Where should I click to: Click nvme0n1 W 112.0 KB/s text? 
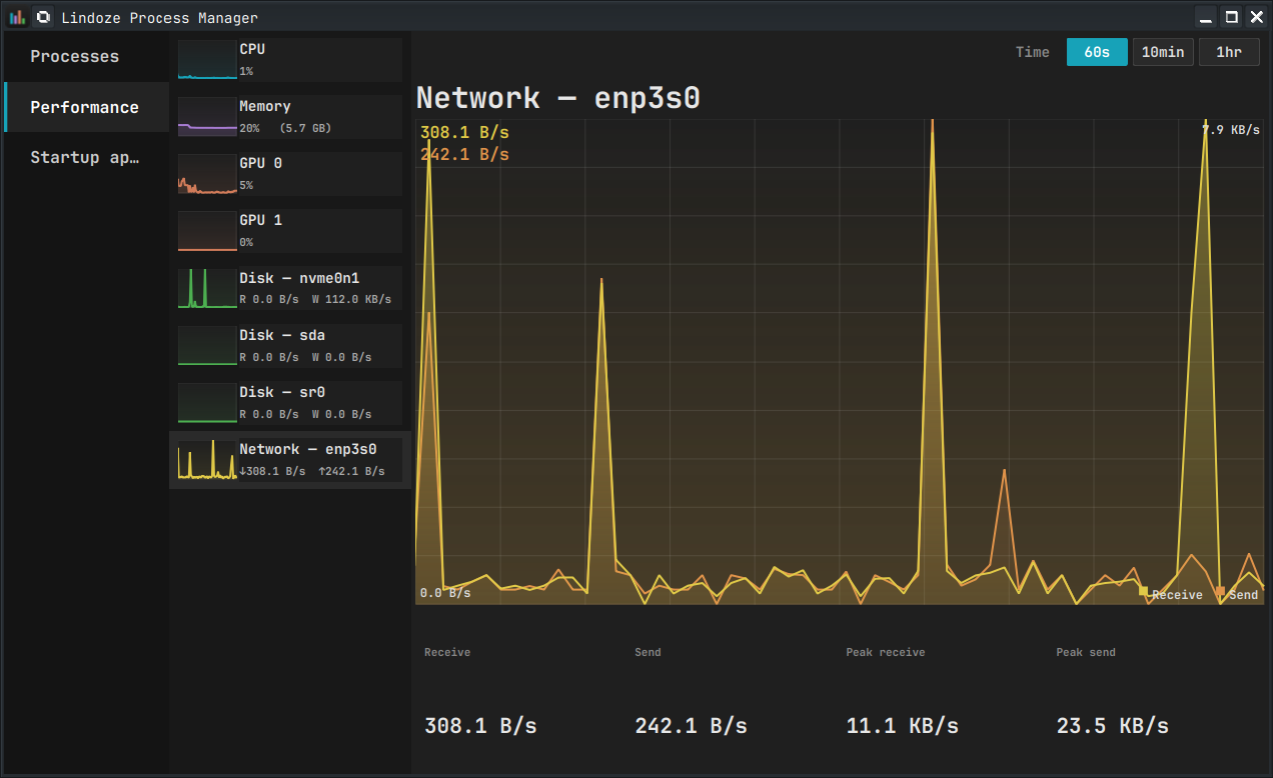(x=351, y=299)
